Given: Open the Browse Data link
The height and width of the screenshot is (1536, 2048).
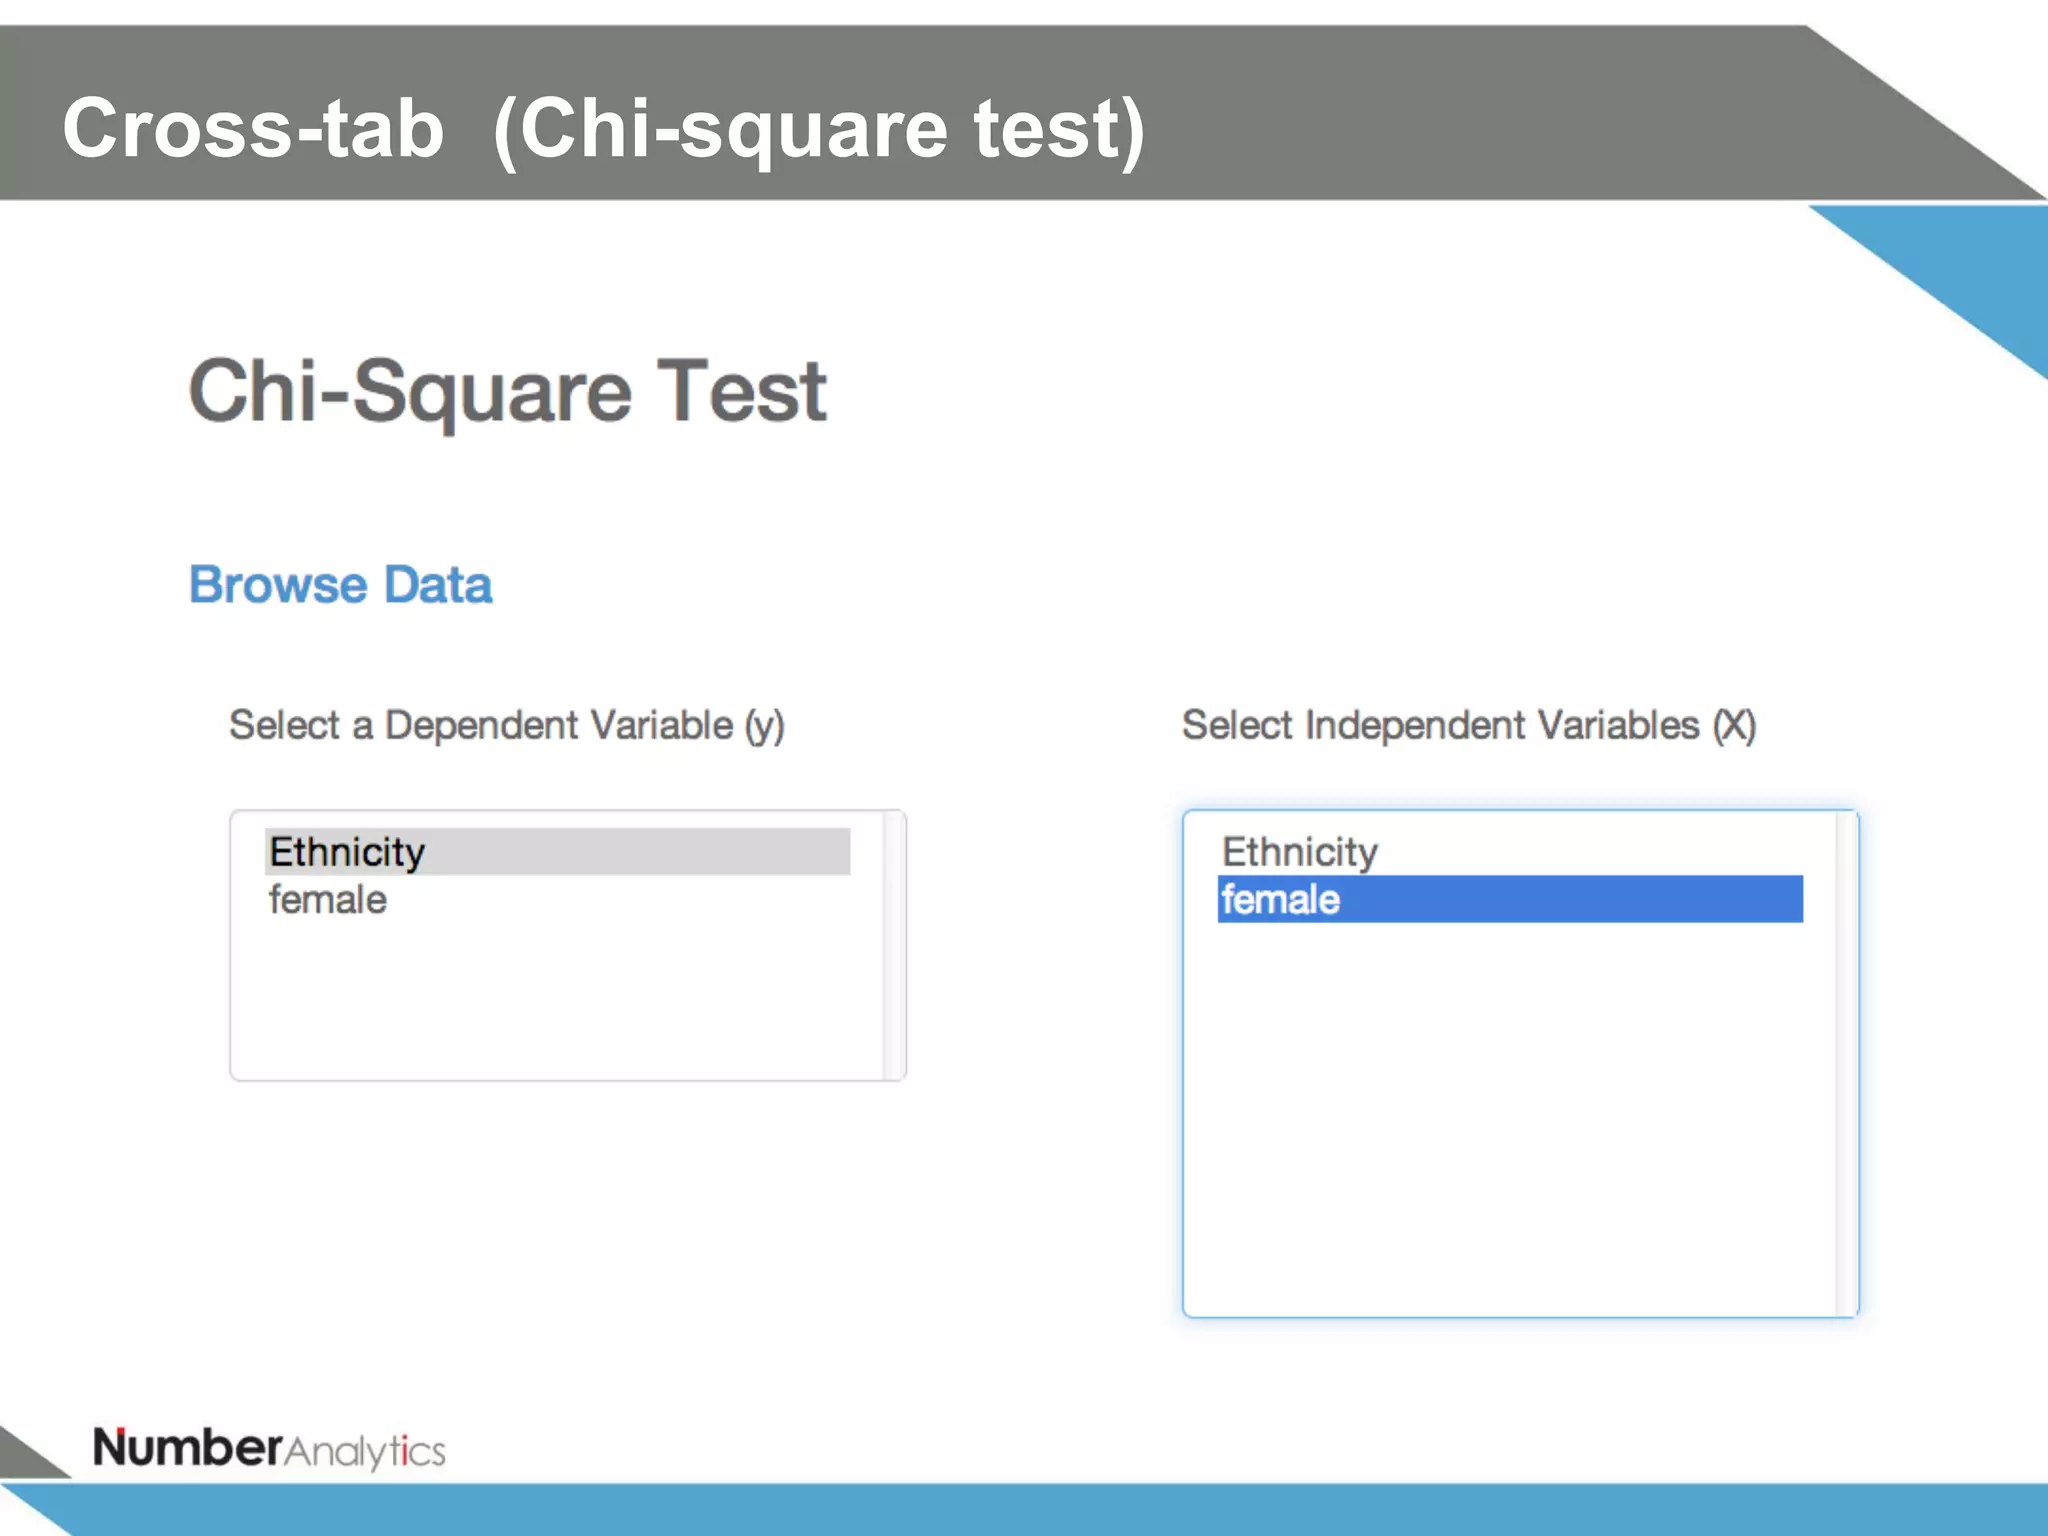Looking at the screenshot, I should point(340,585).
